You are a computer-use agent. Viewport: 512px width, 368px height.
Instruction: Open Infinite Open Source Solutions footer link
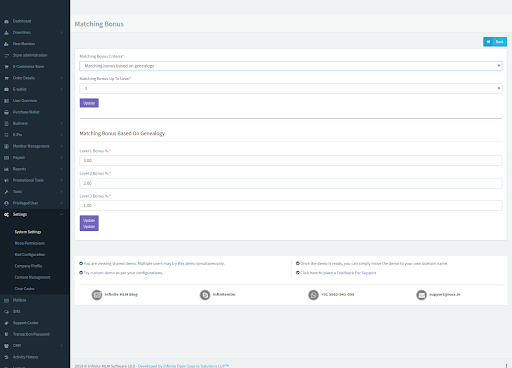[x=183, y=366]
